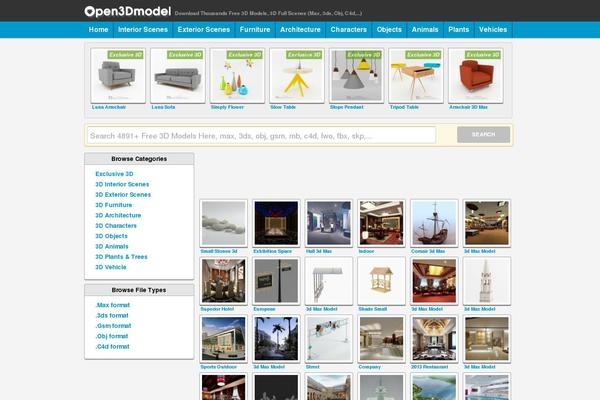
Task: Open Objects in the top navigation
Action: point(389,29)
